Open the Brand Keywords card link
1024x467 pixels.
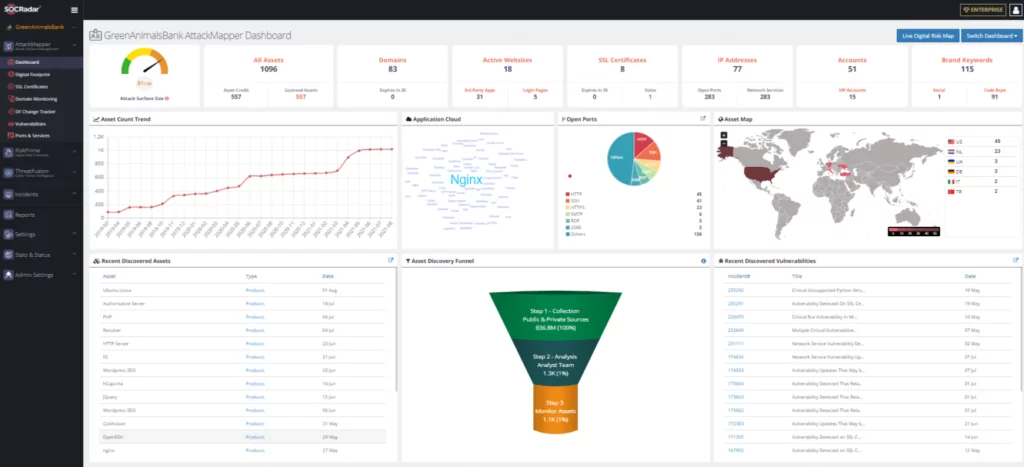point(967,60)
